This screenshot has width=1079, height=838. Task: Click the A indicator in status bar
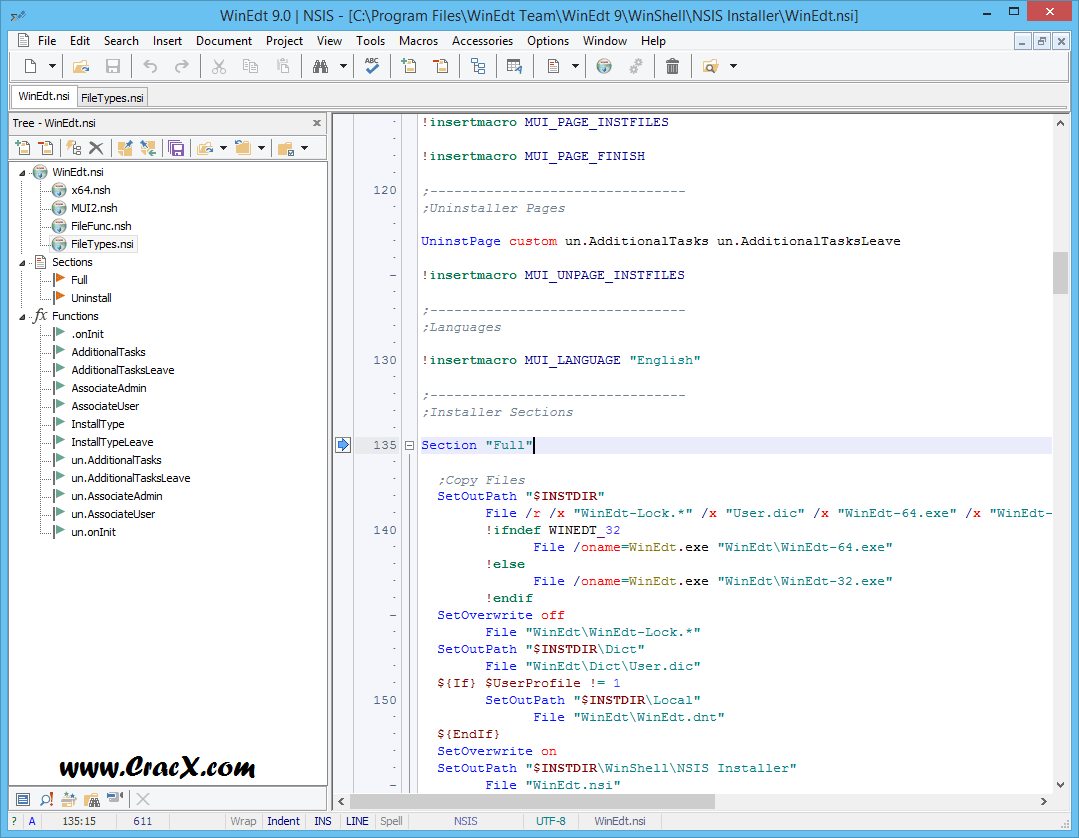[x=32, y=821]
